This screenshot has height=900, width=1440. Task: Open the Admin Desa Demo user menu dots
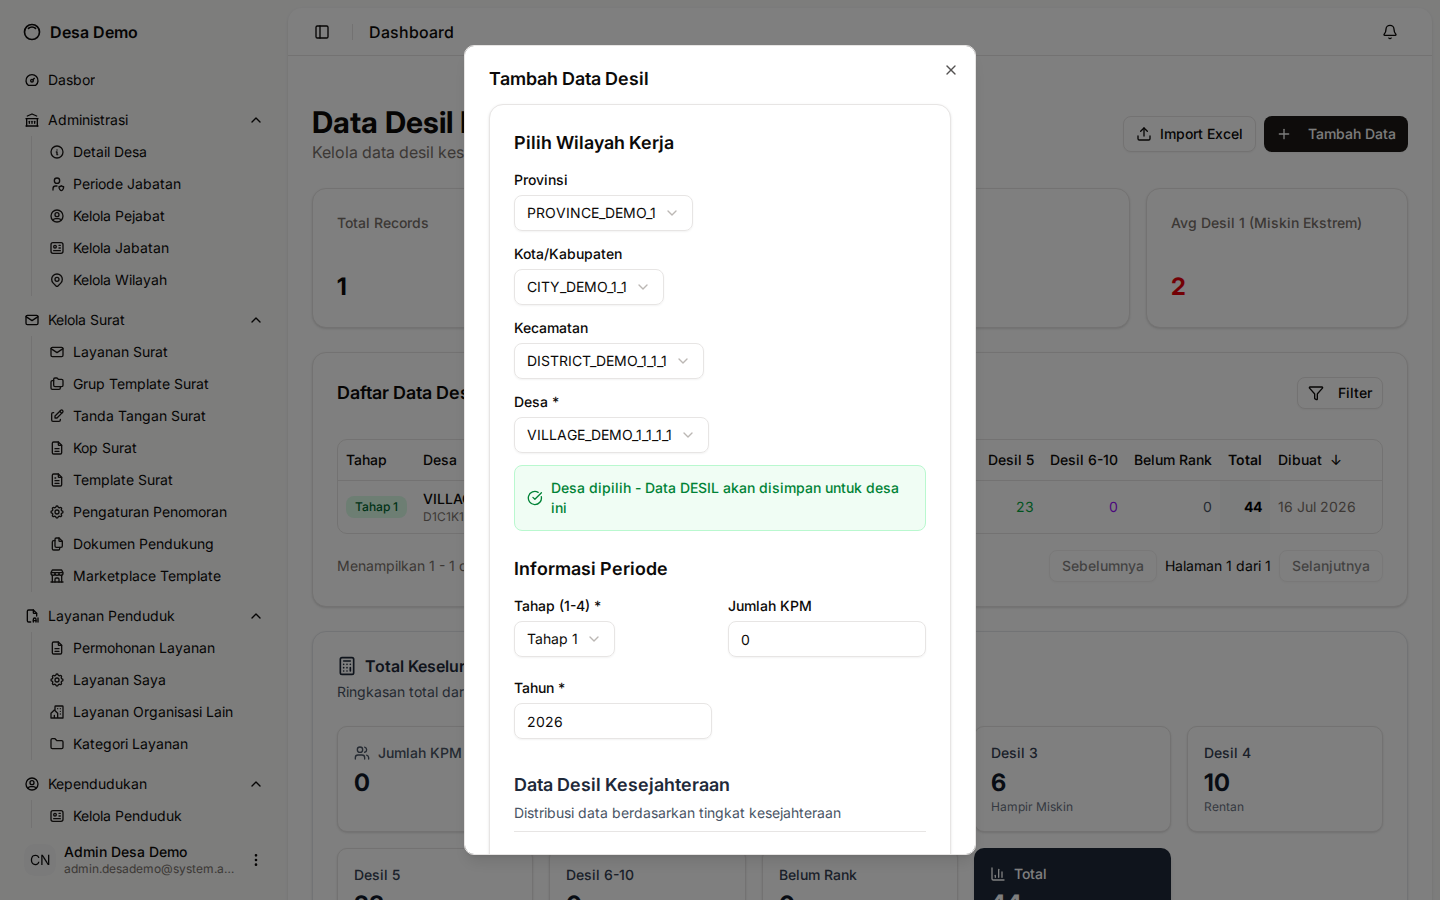click(256, 860)
